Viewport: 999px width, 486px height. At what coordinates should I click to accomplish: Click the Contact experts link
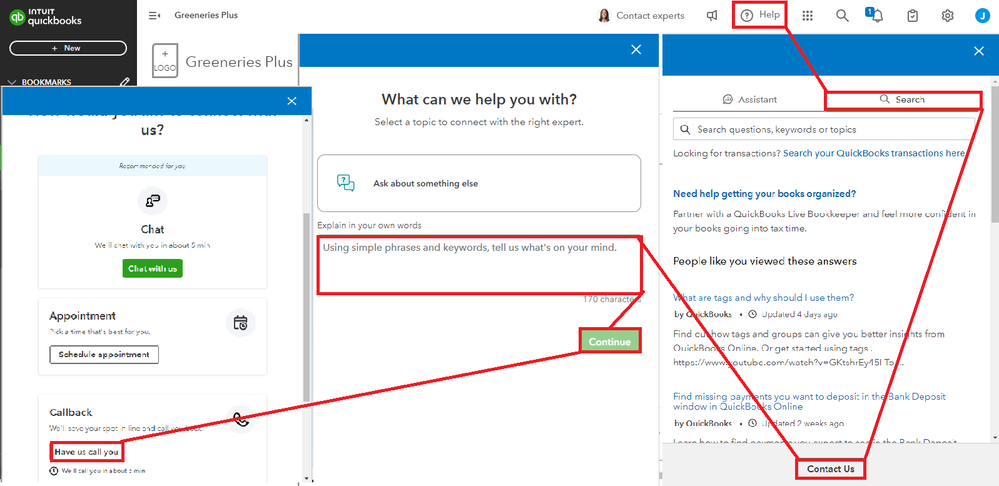click(641, 15)
